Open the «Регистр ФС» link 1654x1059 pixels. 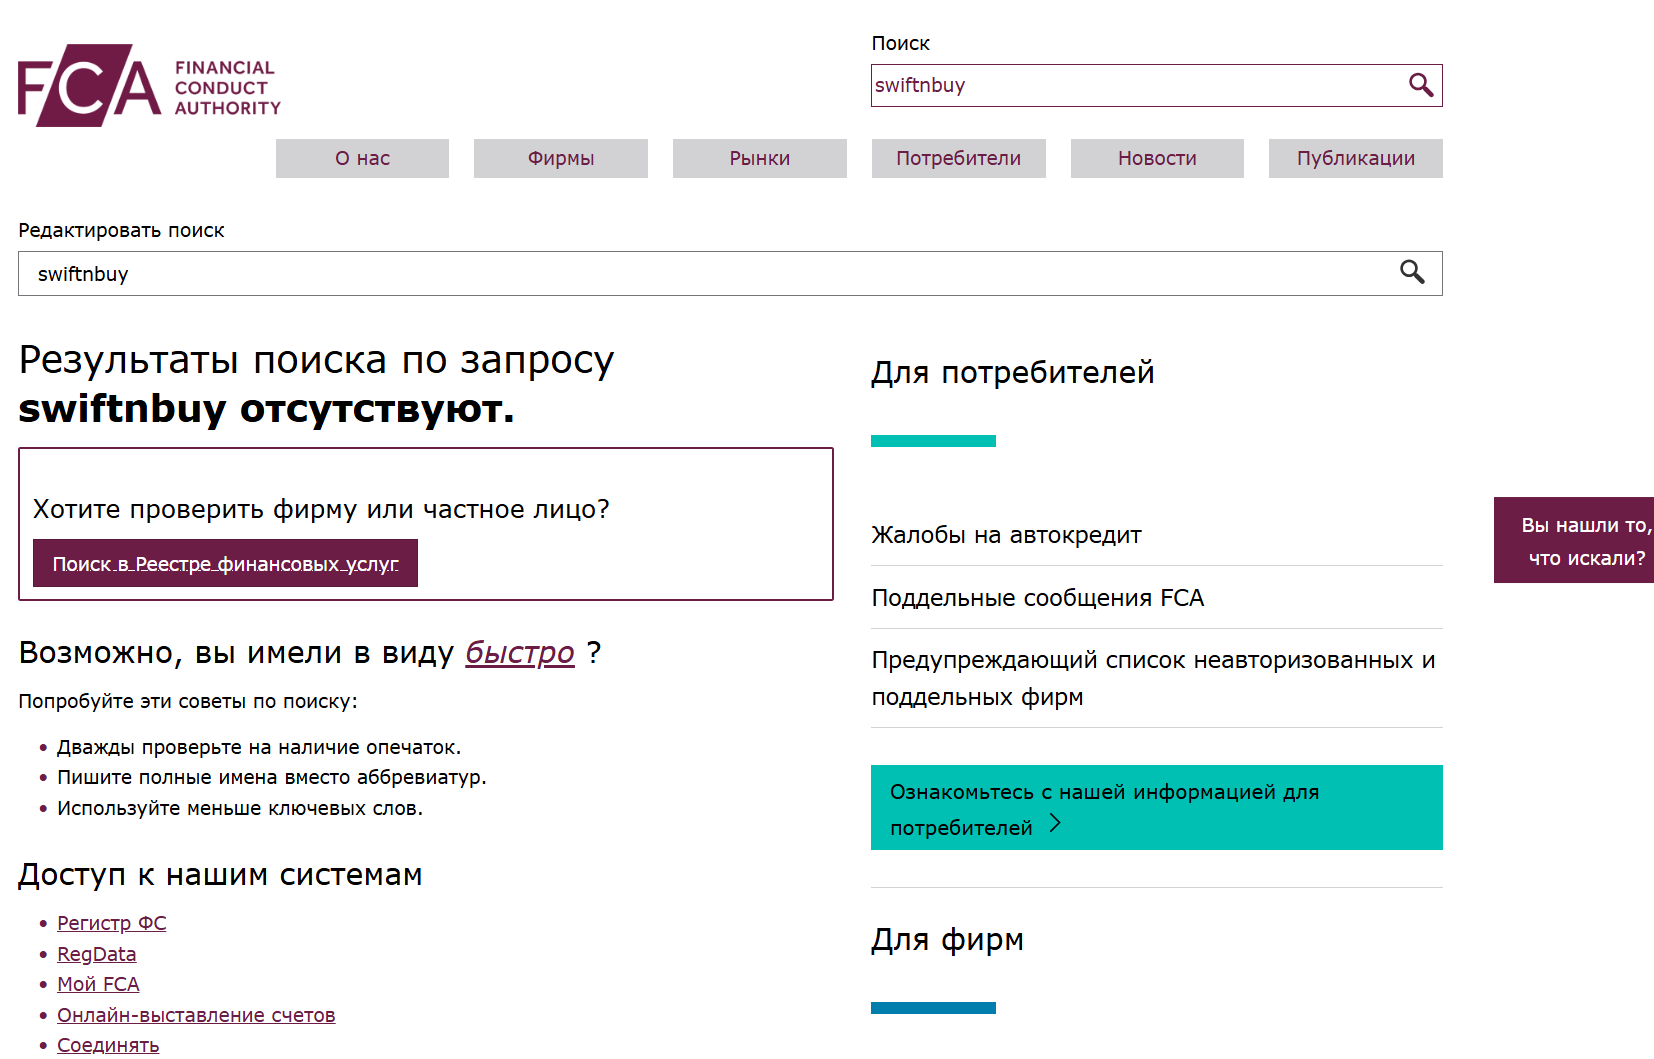pos(111,923)
